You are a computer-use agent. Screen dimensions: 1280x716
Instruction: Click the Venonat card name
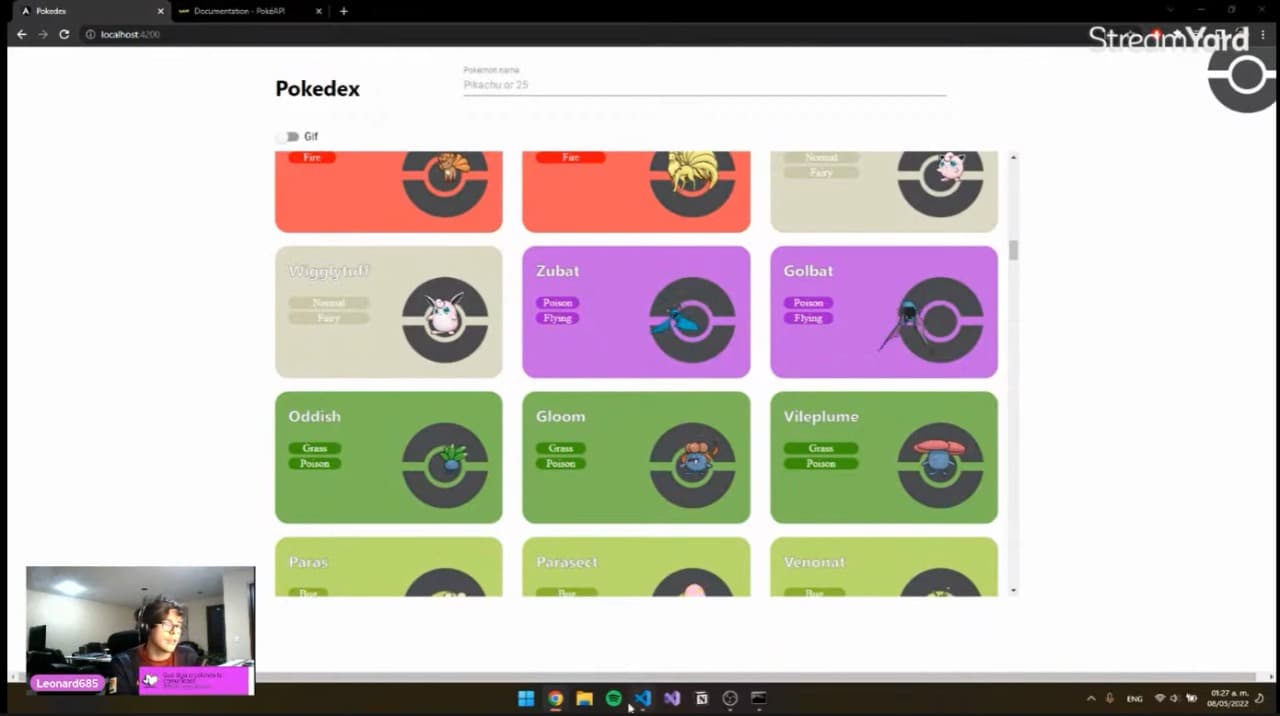point(814,562)
